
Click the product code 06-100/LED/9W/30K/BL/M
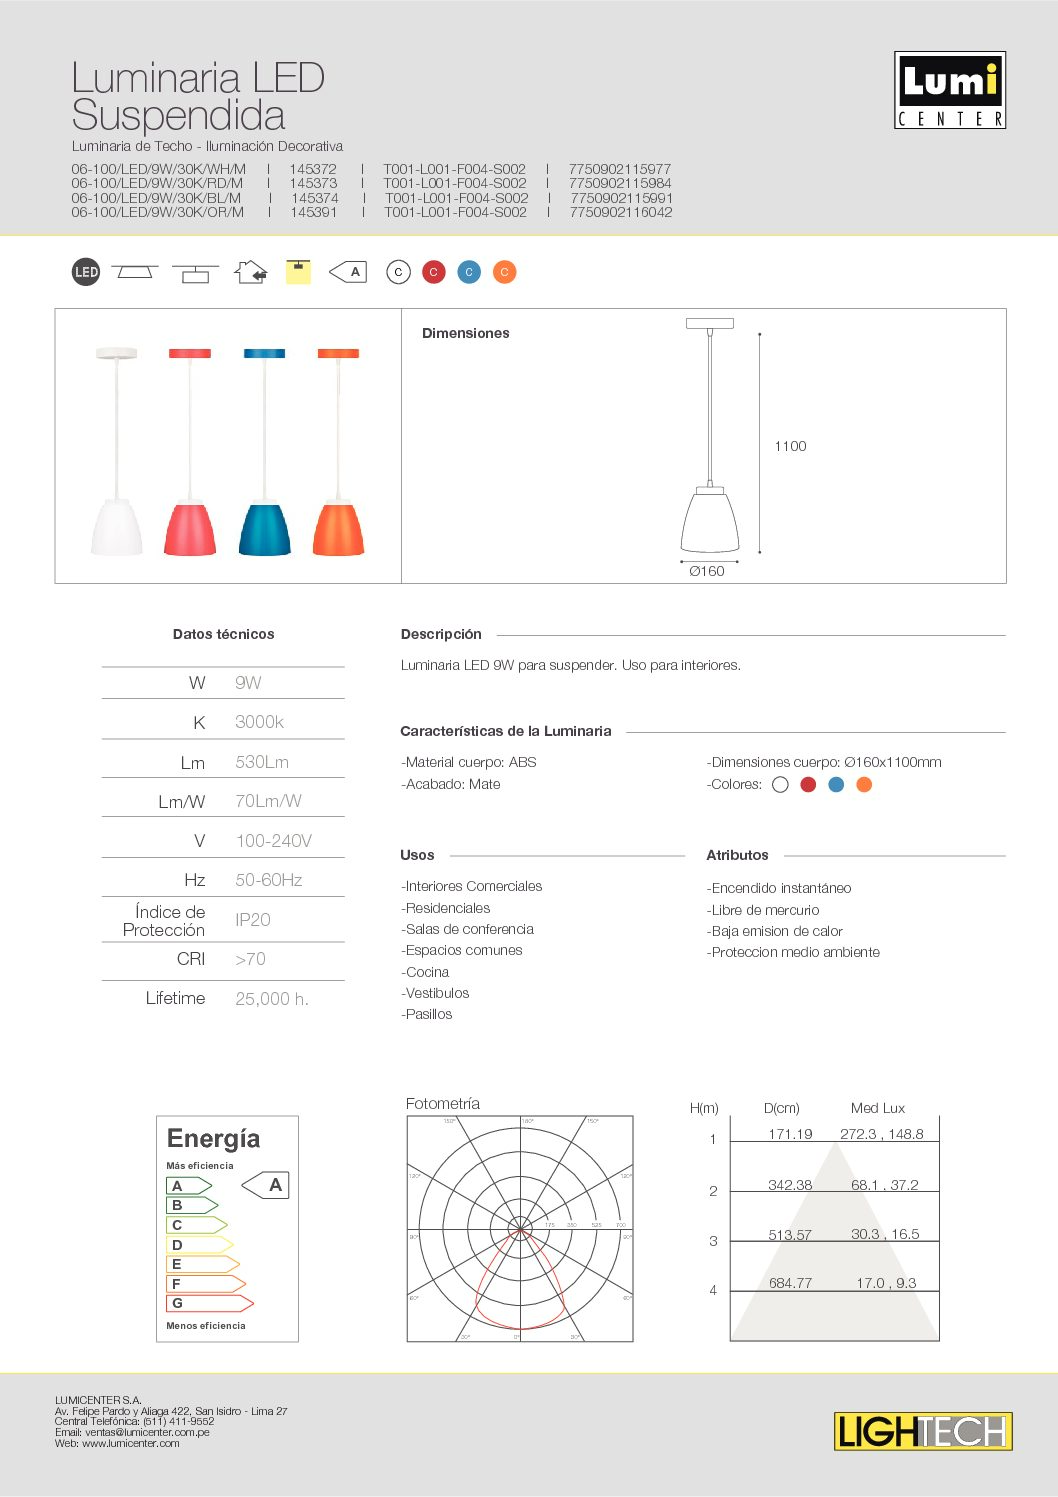[x=156, y=198]
